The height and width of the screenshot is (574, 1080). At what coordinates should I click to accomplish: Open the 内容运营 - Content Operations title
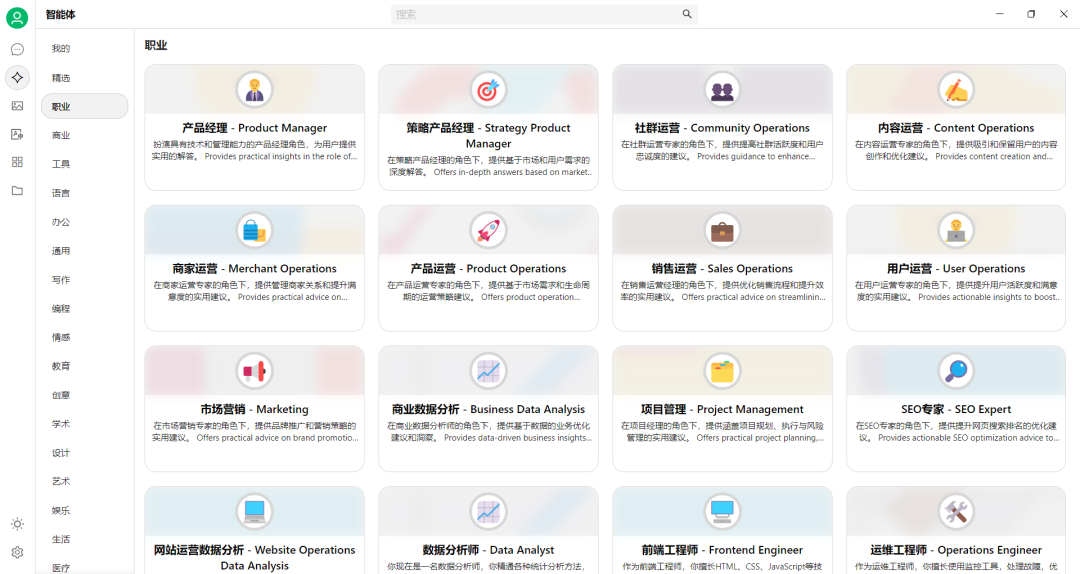pyautogui.click(x=956, y=128)
